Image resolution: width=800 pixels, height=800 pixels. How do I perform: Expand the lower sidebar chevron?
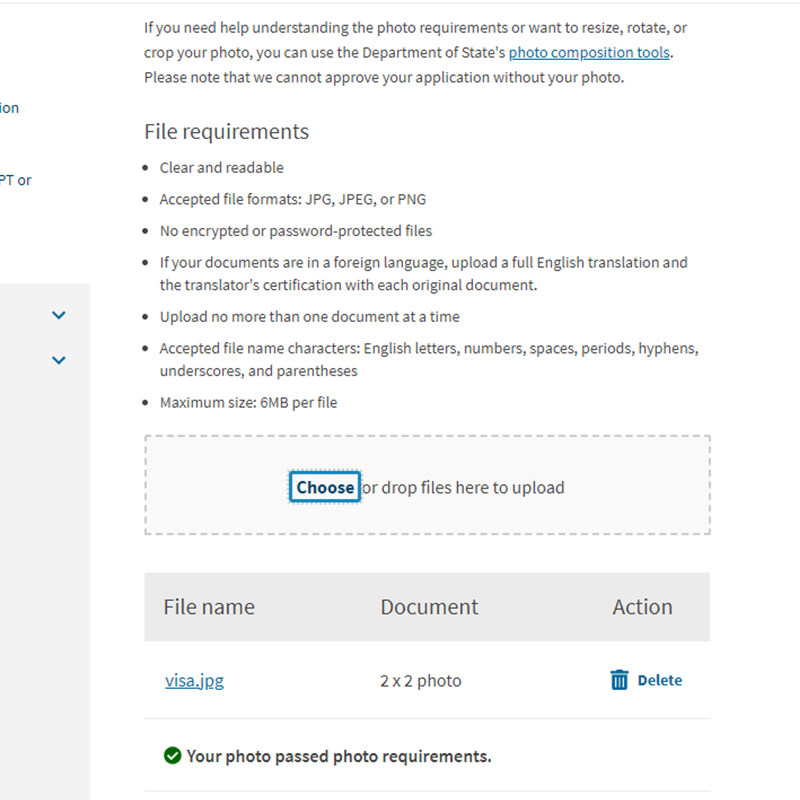click(59, 360)
